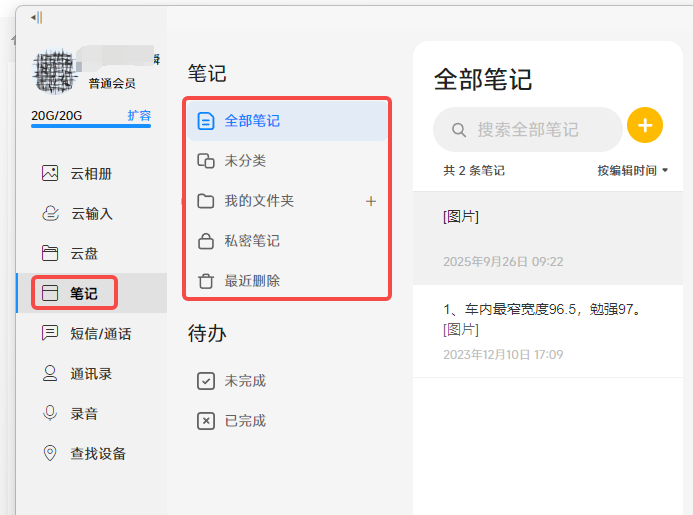Show 未完成 unfinished to-do items

[245, 381]
